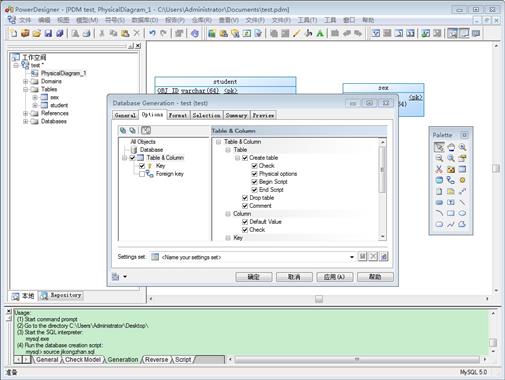Open the Summary tab

(236, 115)
